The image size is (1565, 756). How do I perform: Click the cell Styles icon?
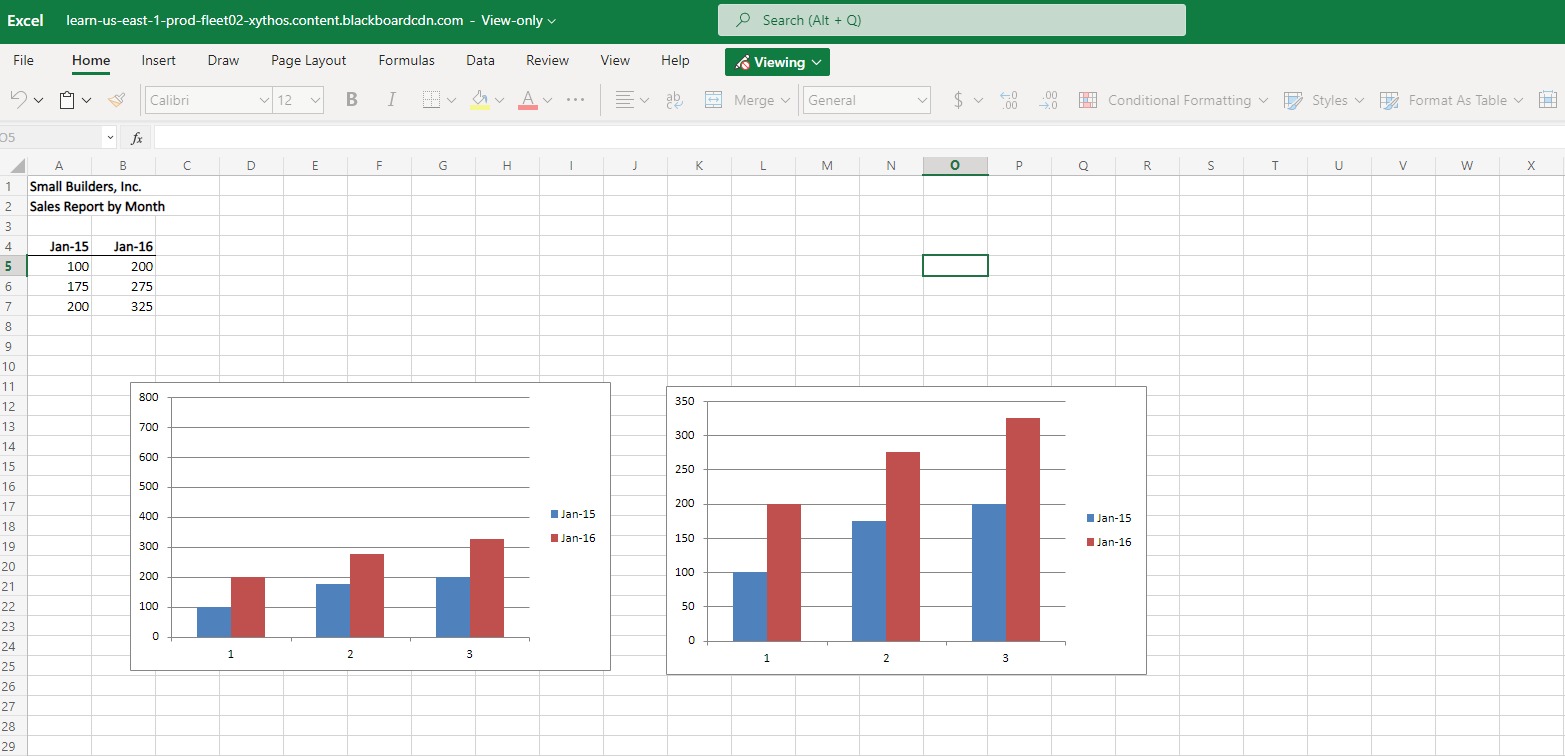(1293, 100)
